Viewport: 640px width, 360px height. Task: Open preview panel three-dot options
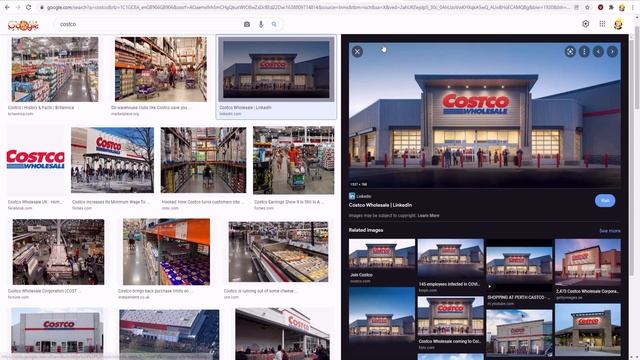(x=584, y=51)
